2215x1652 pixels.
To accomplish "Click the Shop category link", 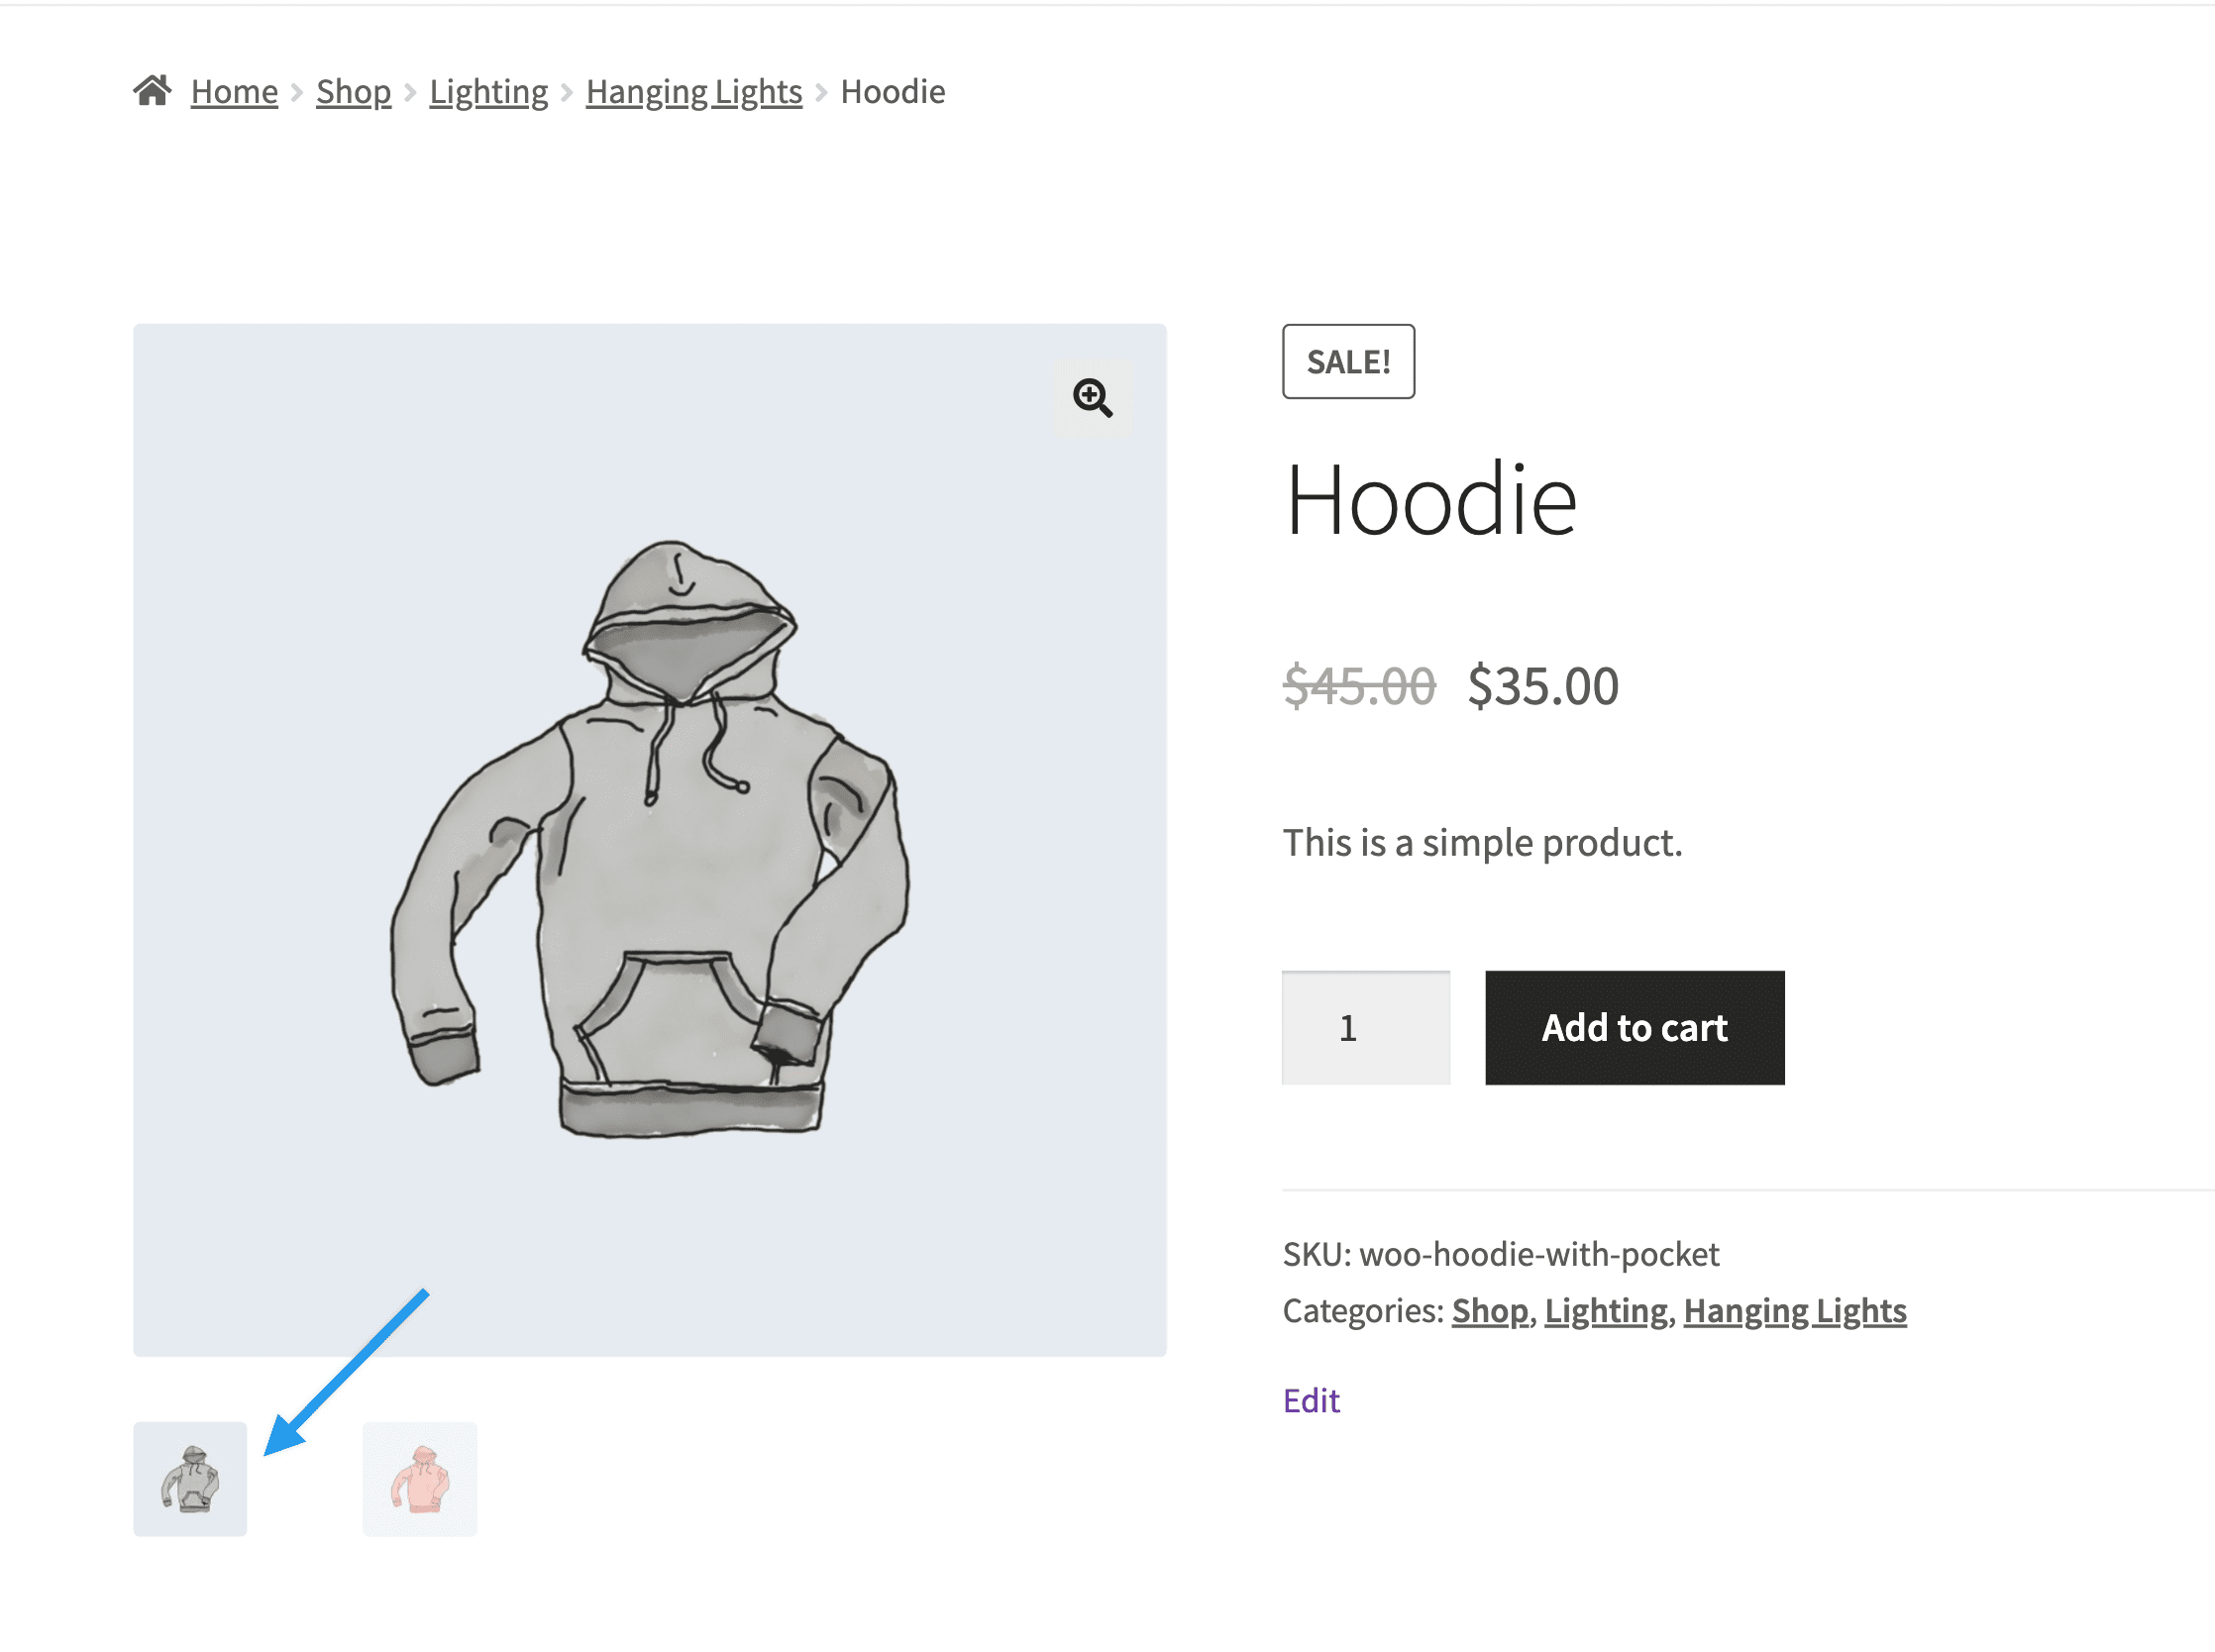I will point(1488,1308).
